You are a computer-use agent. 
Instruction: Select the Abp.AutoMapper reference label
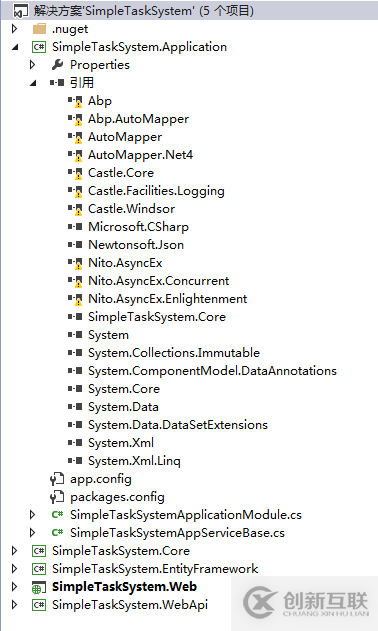pyautogui.click(x=138, y=119)
